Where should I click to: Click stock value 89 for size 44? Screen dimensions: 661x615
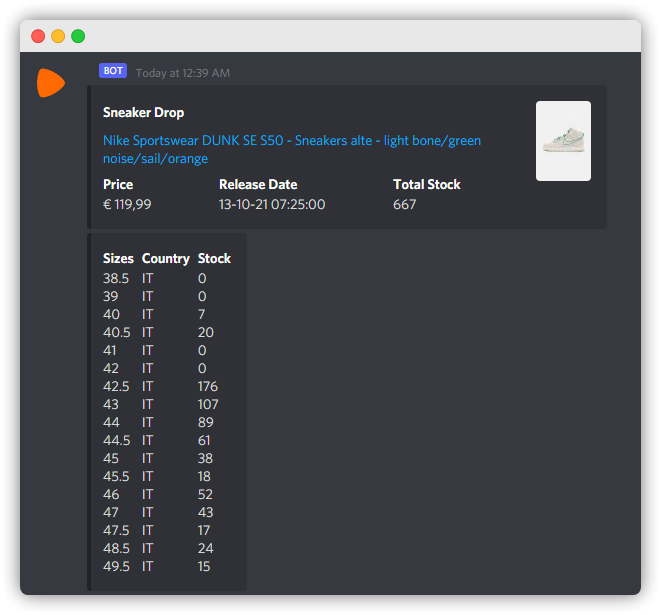(206, 422)
